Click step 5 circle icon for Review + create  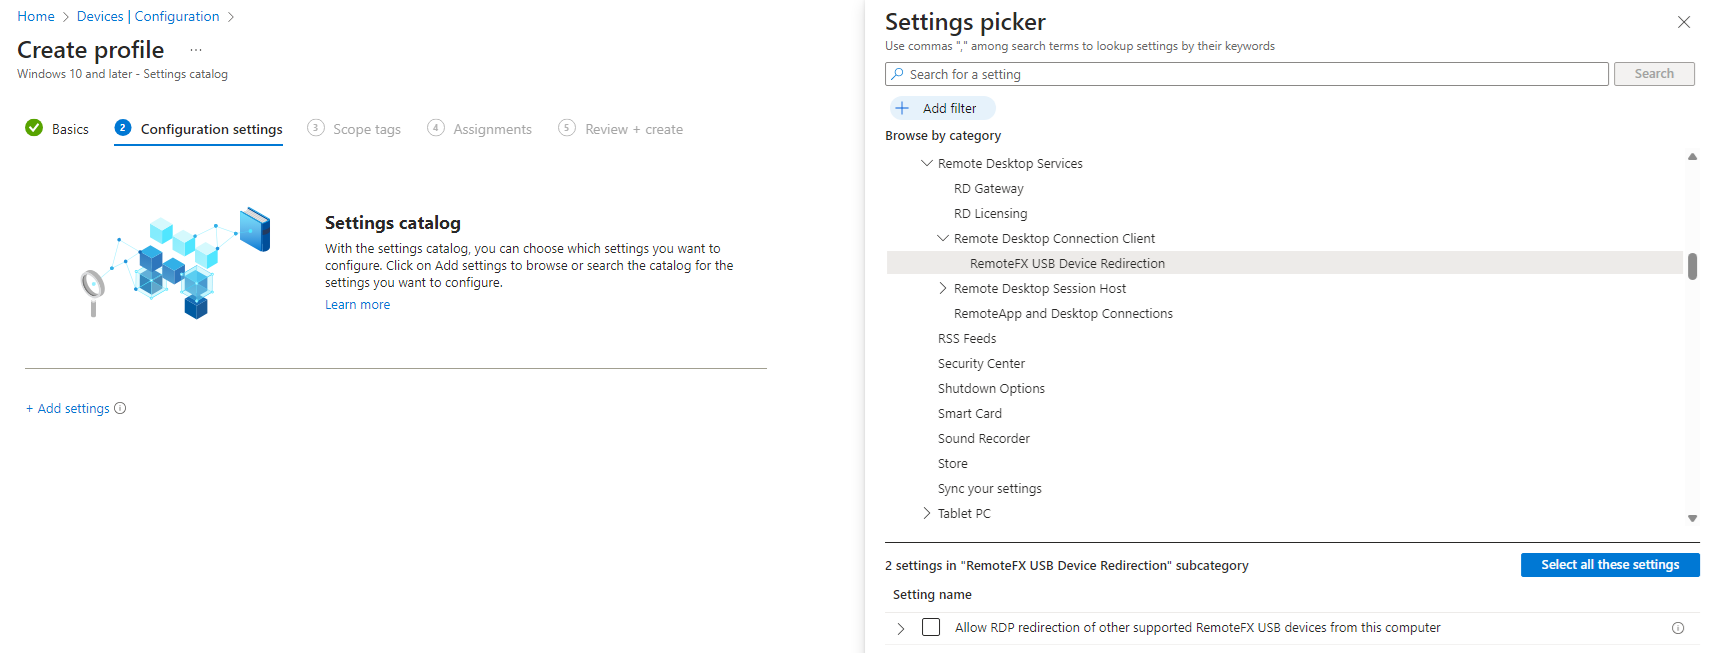pos(567,128)
